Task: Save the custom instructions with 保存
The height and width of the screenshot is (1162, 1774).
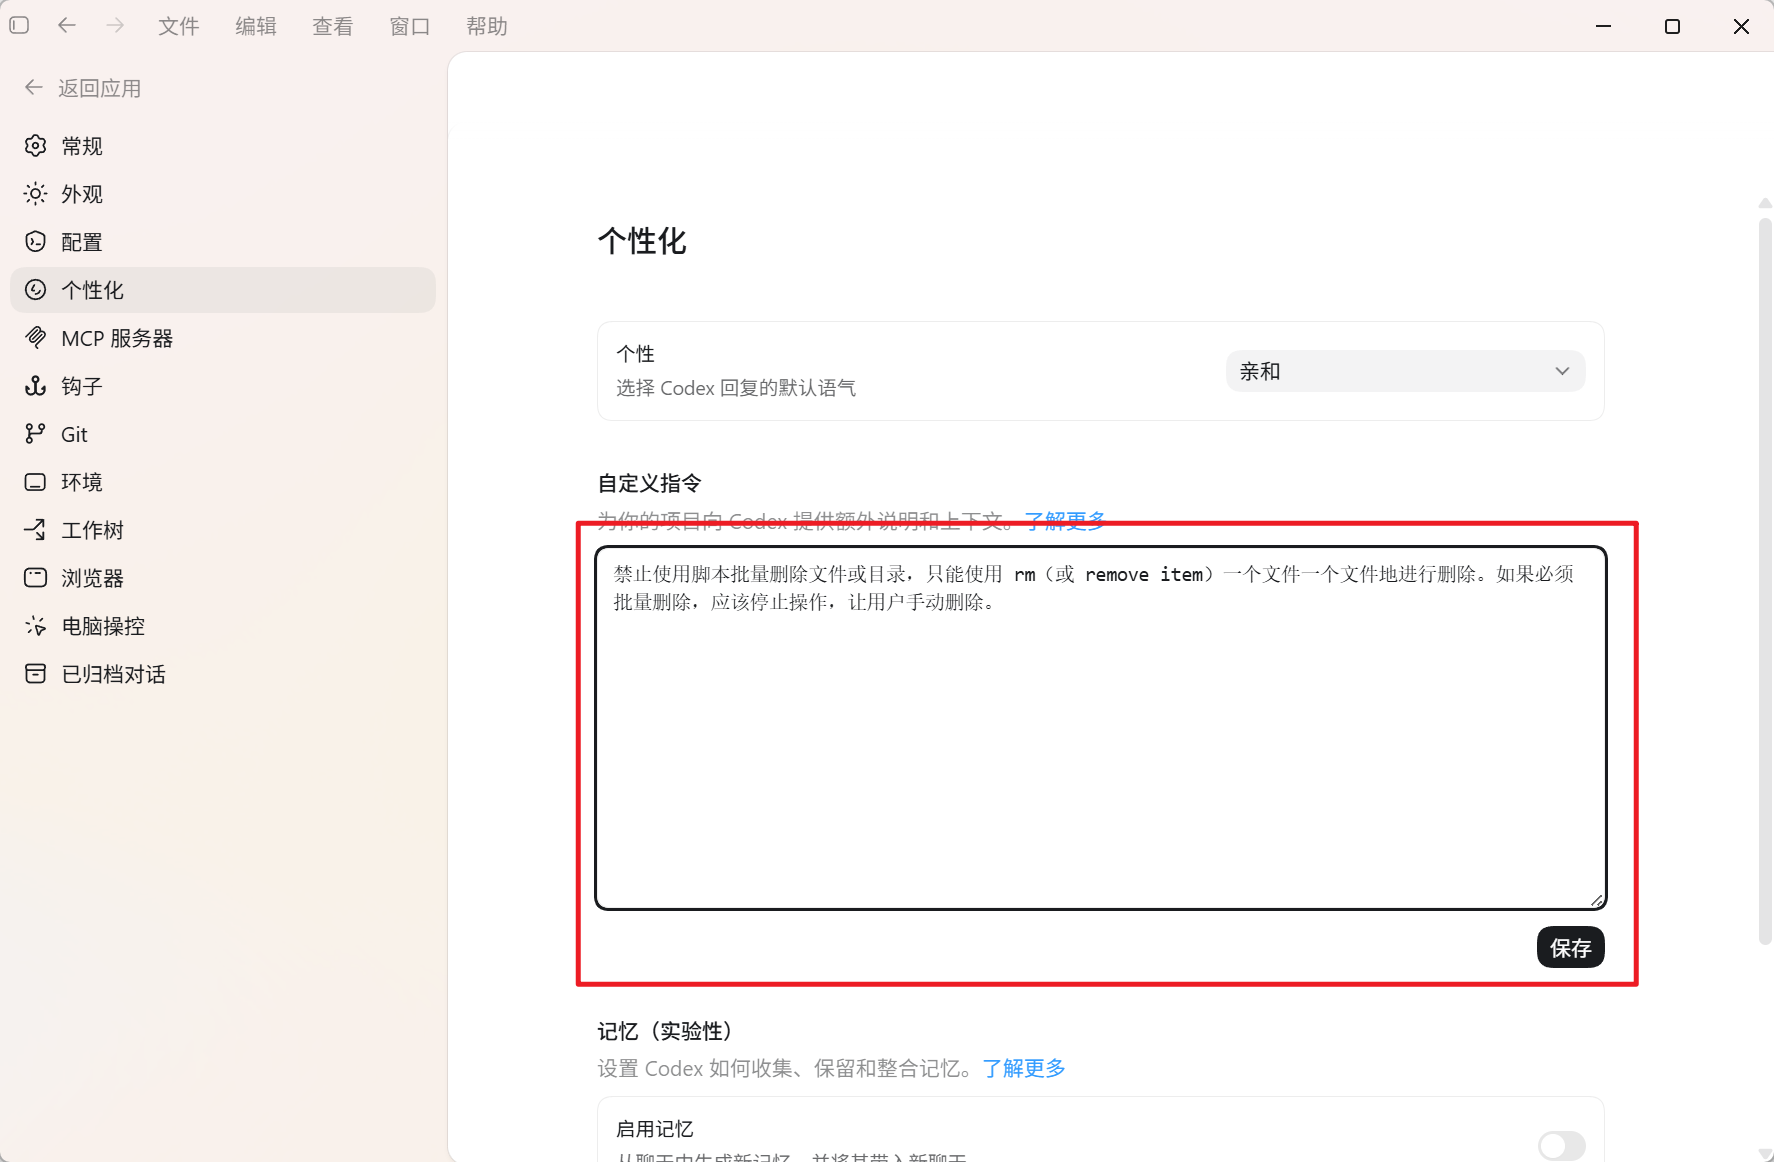Action: tap(1570, 947)
